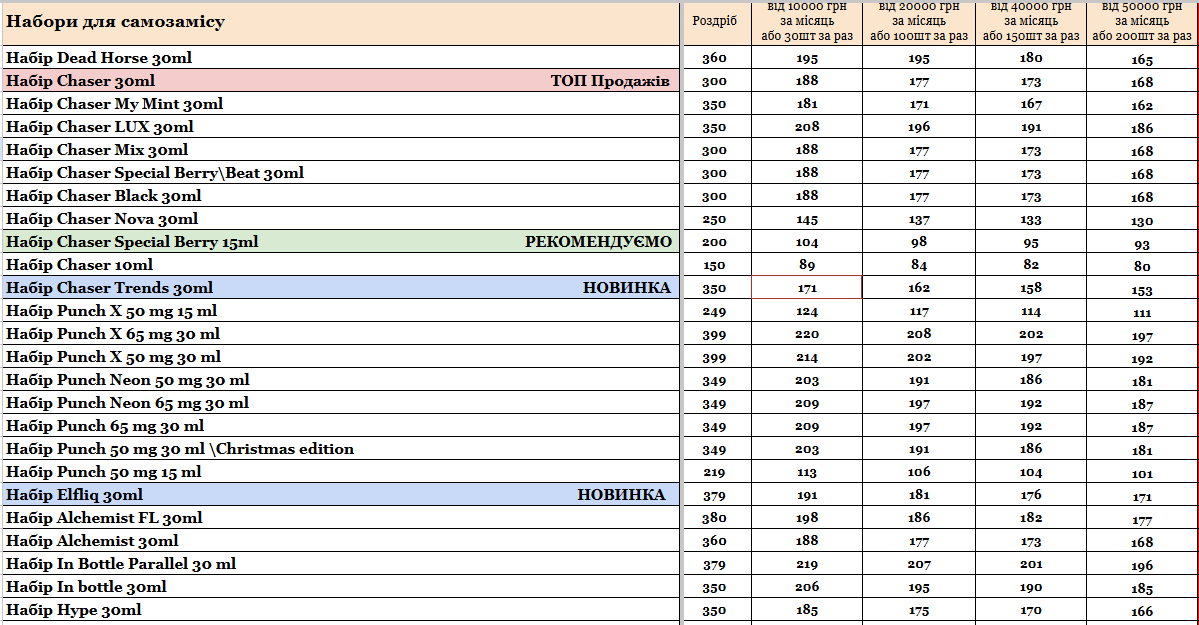Select the "від 10000 грн" column header
This screenshot has height=625, width=1199.
pyautogui.click(x=806, y=22)
